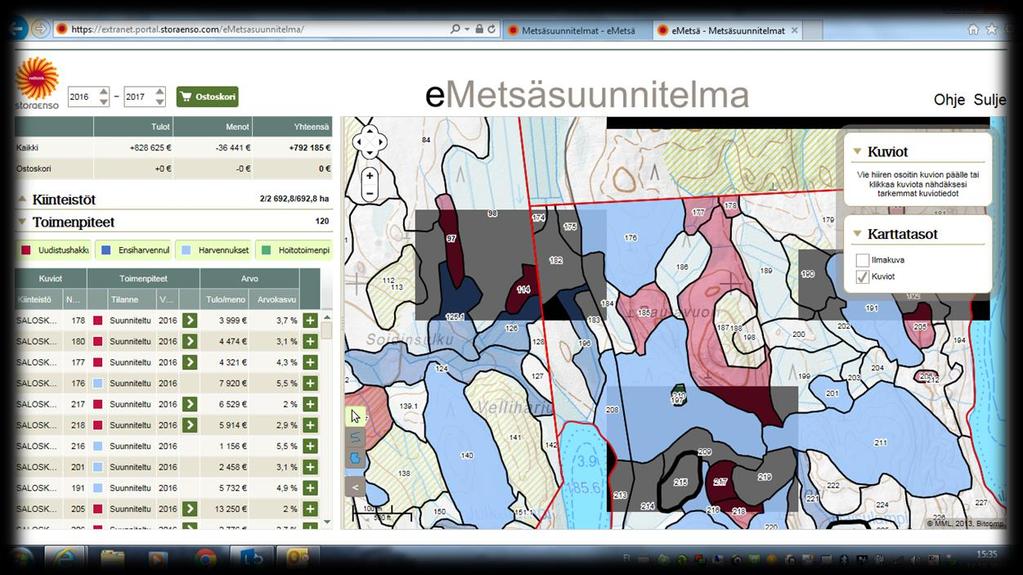1023x575 pixels.
Task: Open details arrow for stand 177 row
Action: click(x=189, y=362)
